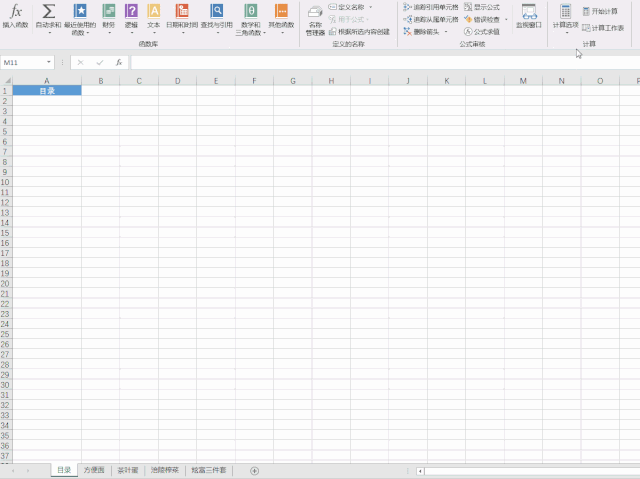This screenshot has height=479, width=640.
Task: Open the 文本 text functions icon
Action: (x=153, y=14)
